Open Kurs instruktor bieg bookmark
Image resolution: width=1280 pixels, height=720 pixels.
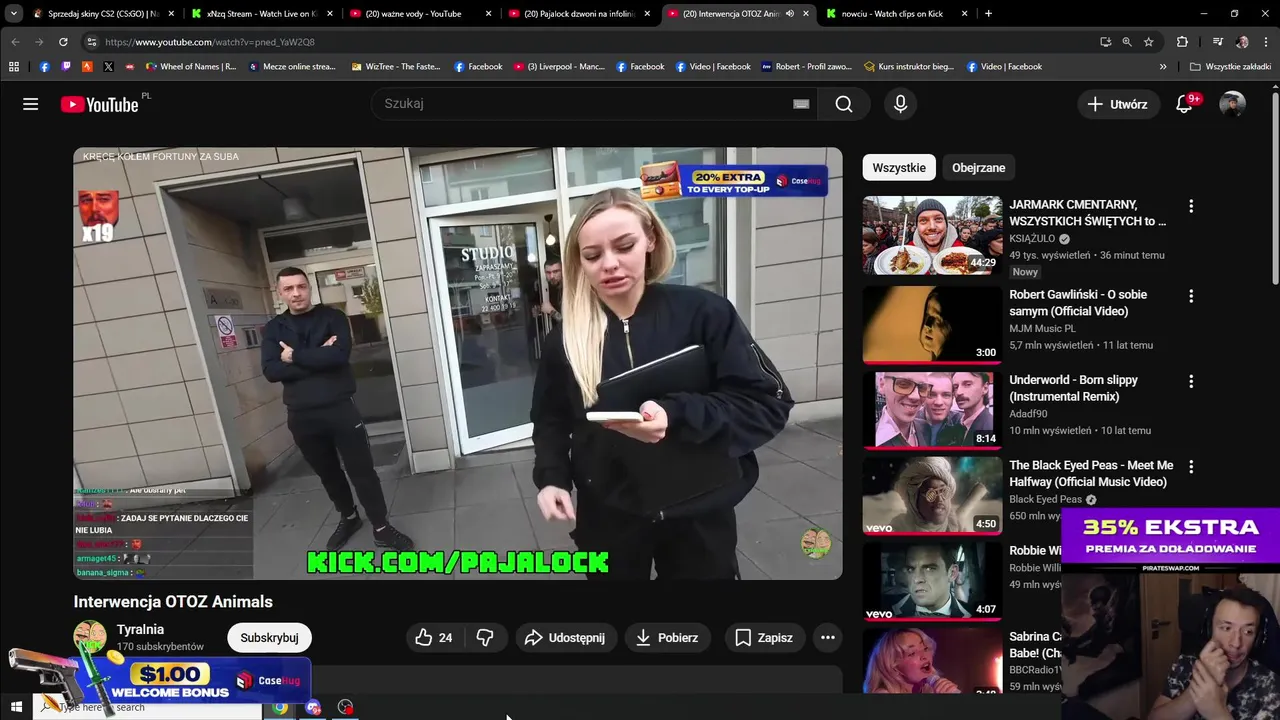(x=908, y=67)
